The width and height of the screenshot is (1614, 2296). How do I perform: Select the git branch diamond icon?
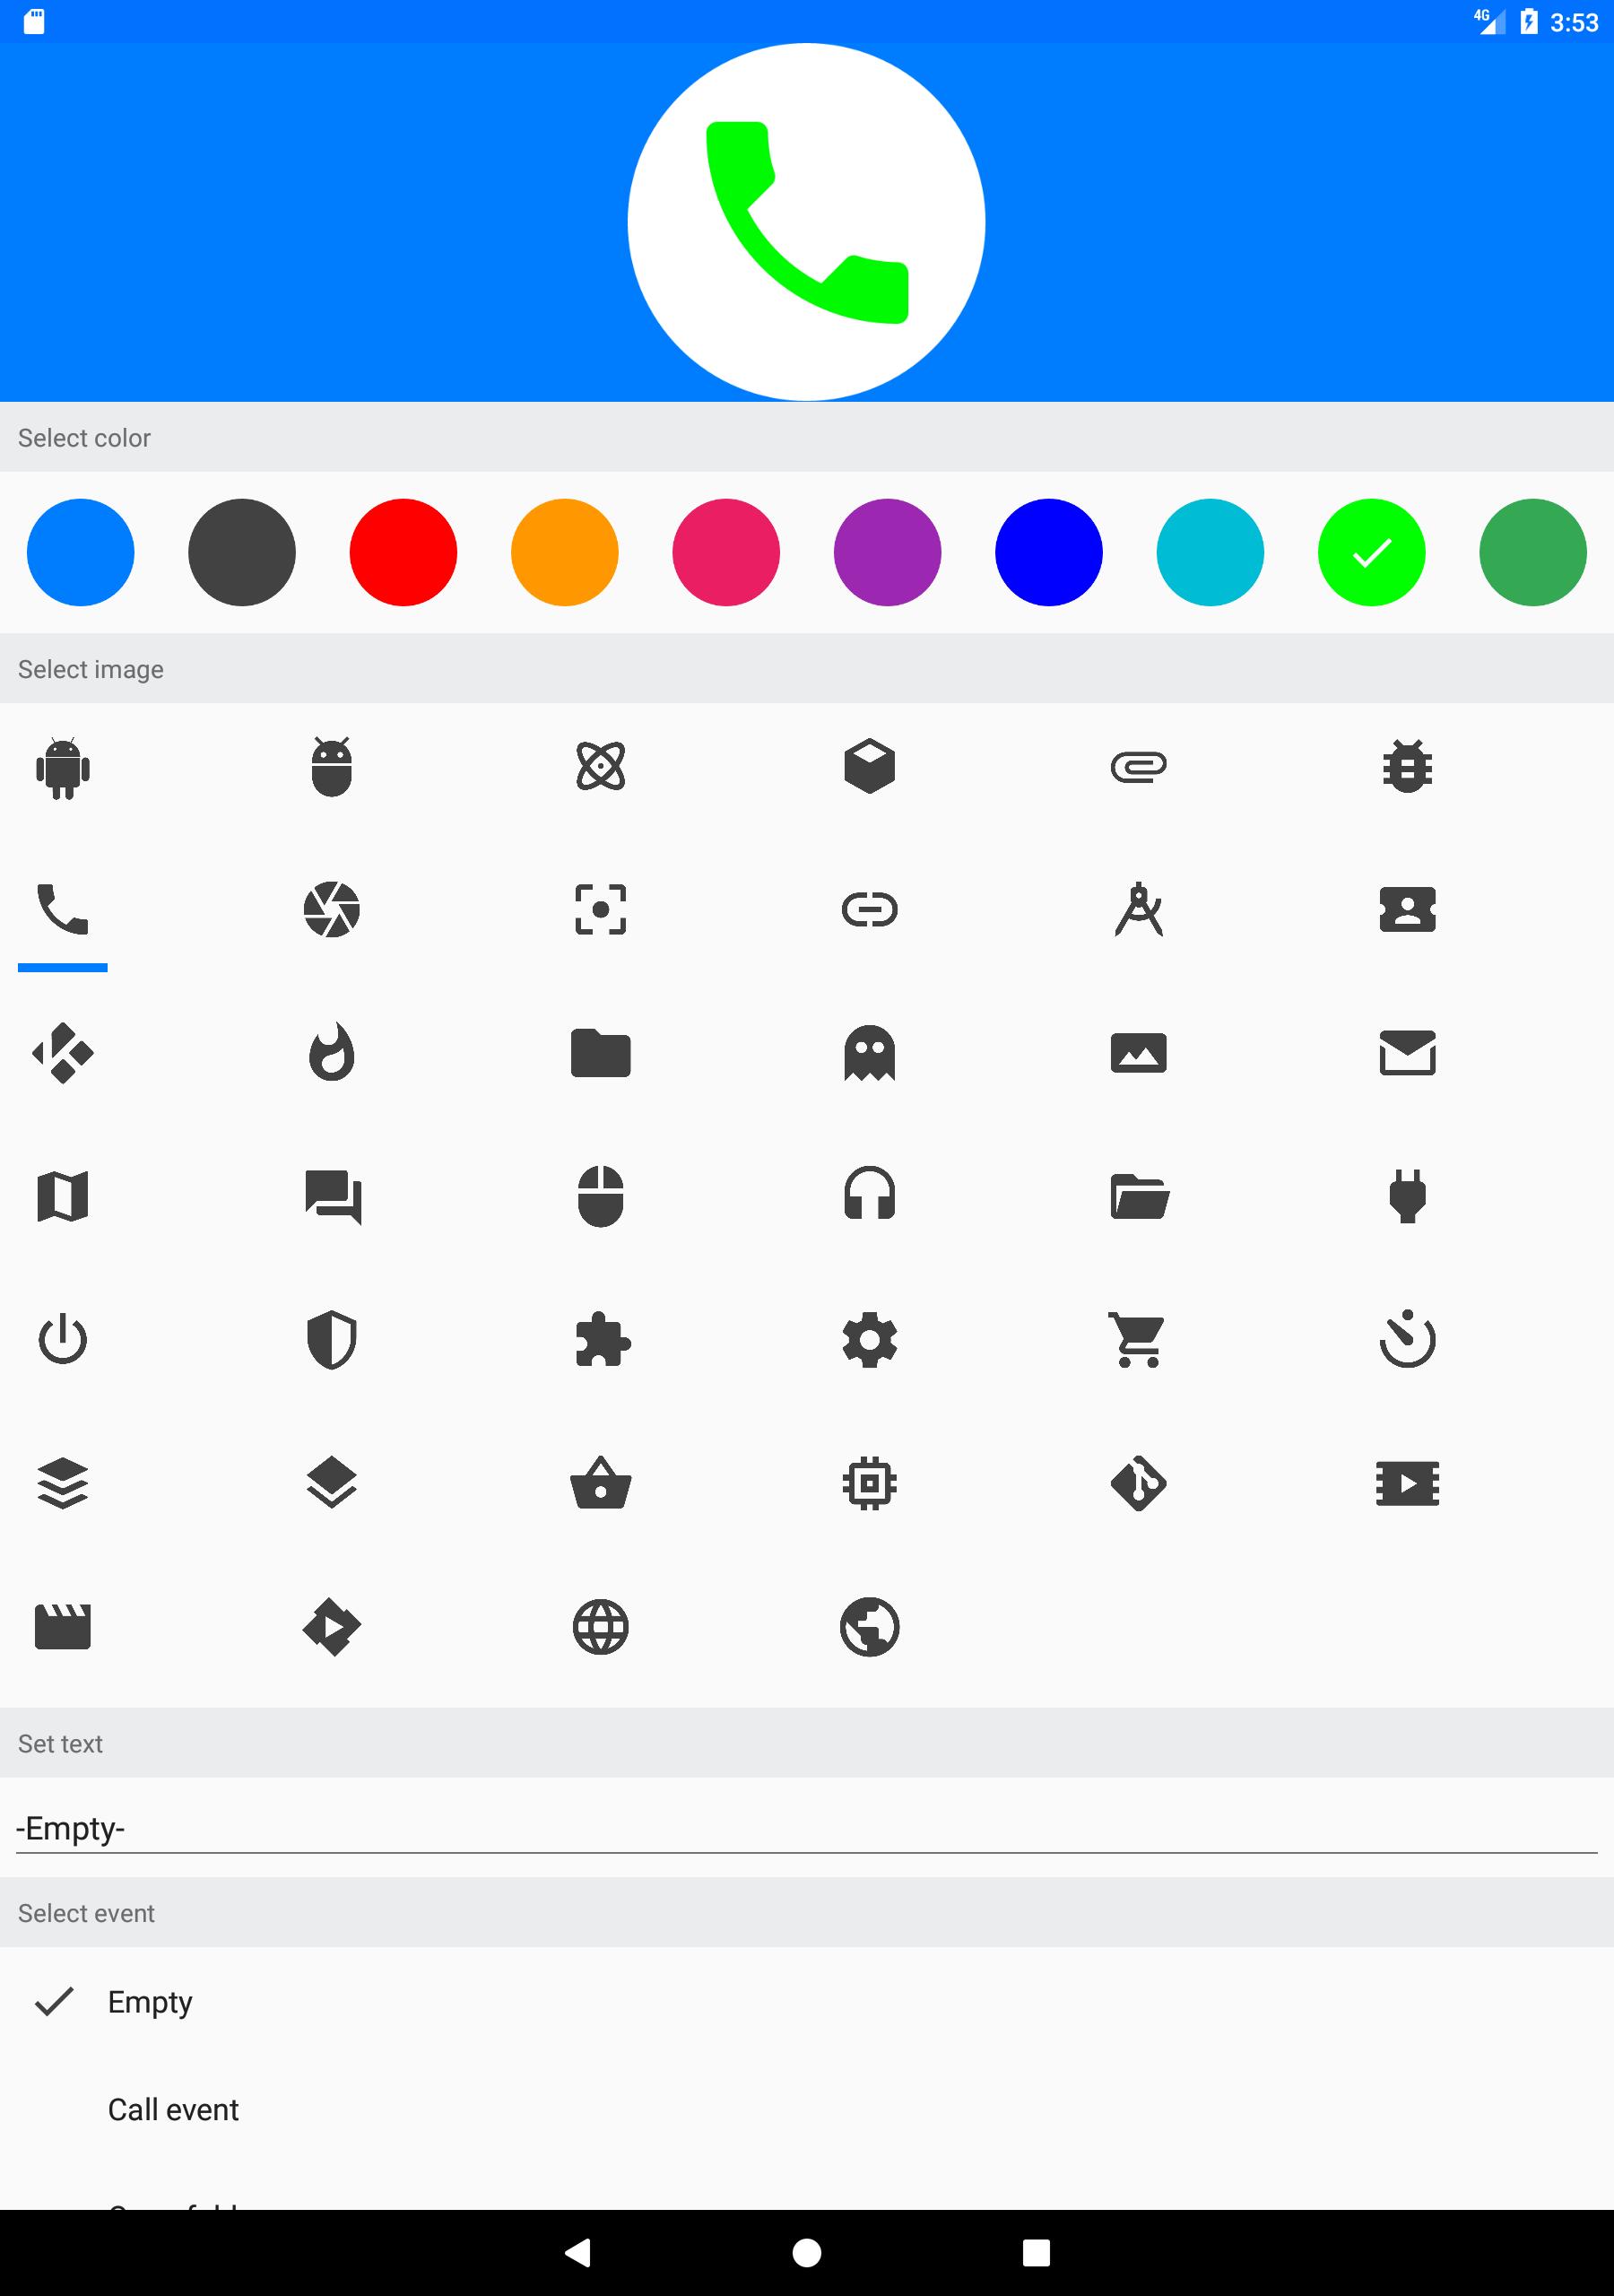1139,1483
